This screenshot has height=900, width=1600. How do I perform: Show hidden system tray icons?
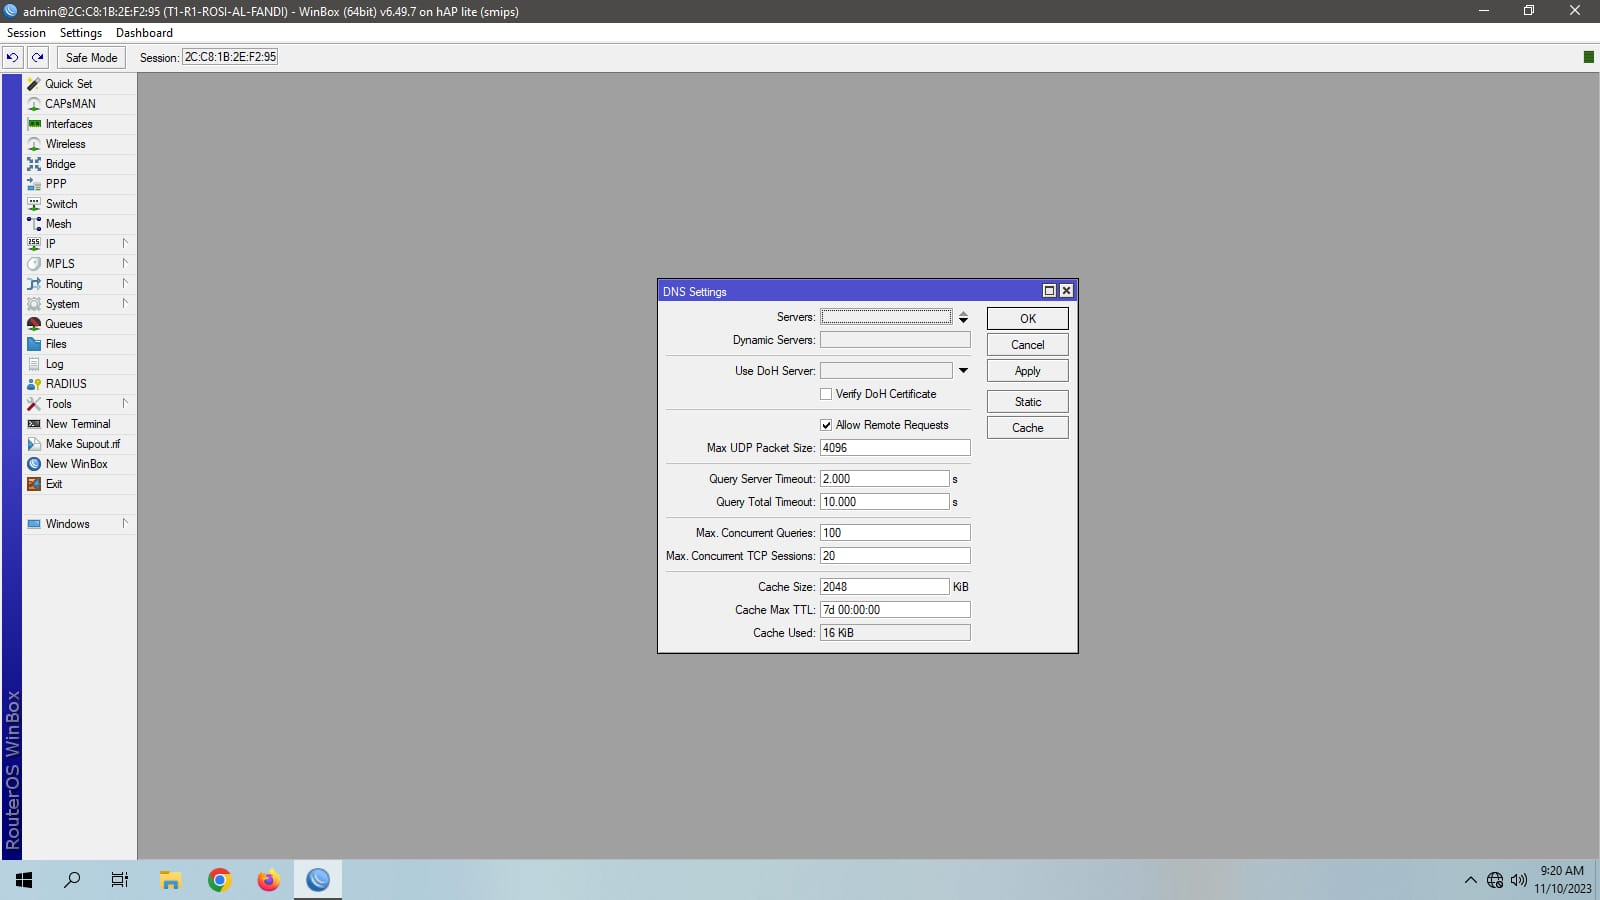[x=1470, y=880]
